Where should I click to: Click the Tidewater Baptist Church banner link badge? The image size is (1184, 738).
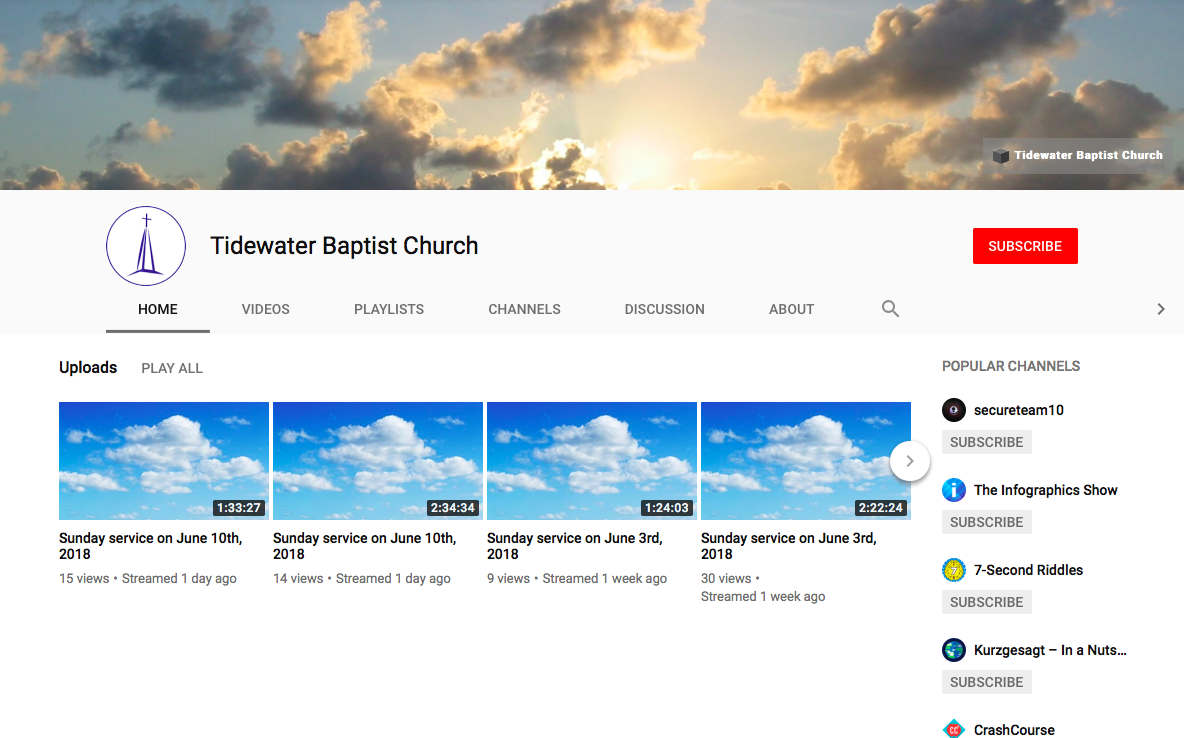pos(1078,156)
